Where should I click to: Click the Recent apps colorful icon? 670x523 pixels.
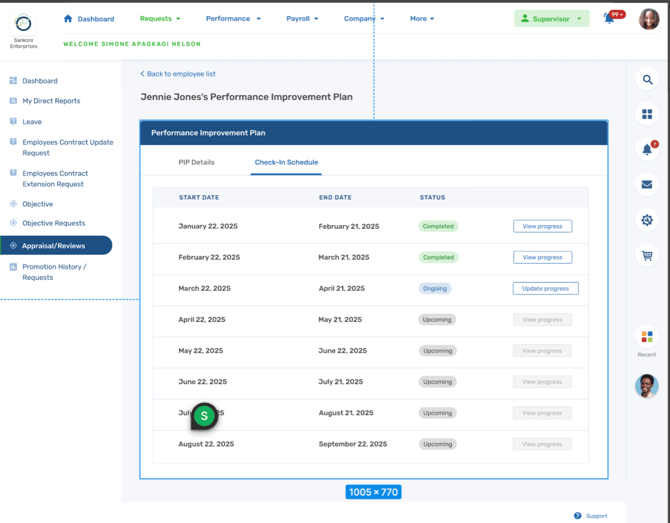pyautogui.click(x=647, y=337)
